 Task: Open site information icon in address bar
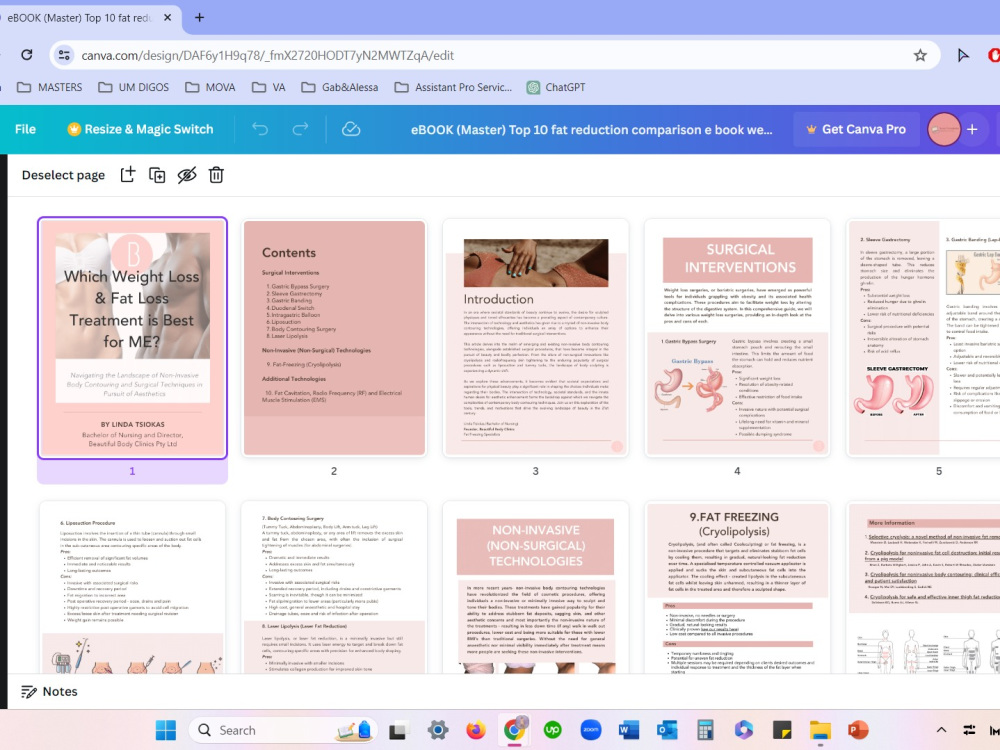(x=64, y=55)
